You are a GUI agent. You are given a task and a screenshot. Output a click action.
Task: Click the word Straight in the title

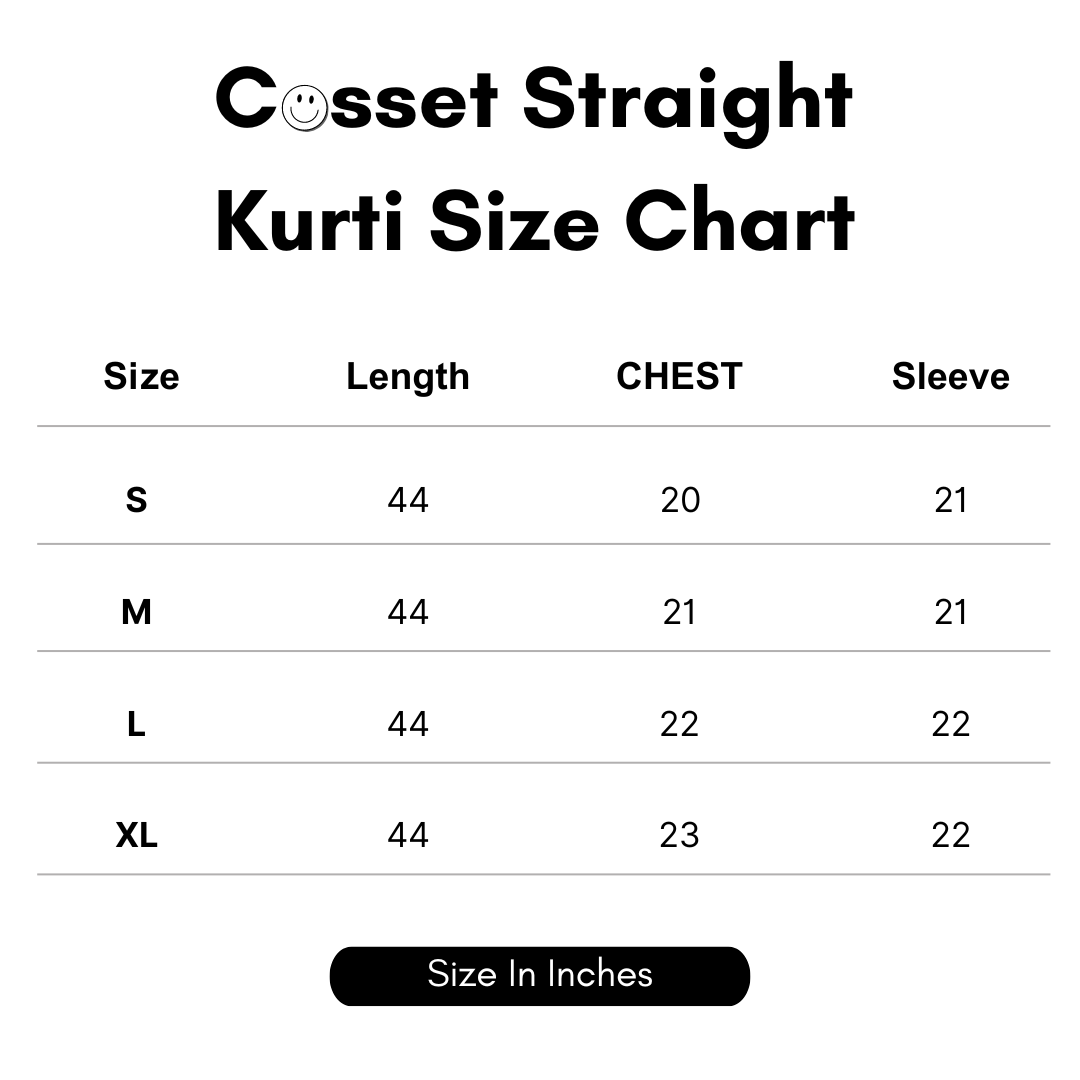pos(688,102)
